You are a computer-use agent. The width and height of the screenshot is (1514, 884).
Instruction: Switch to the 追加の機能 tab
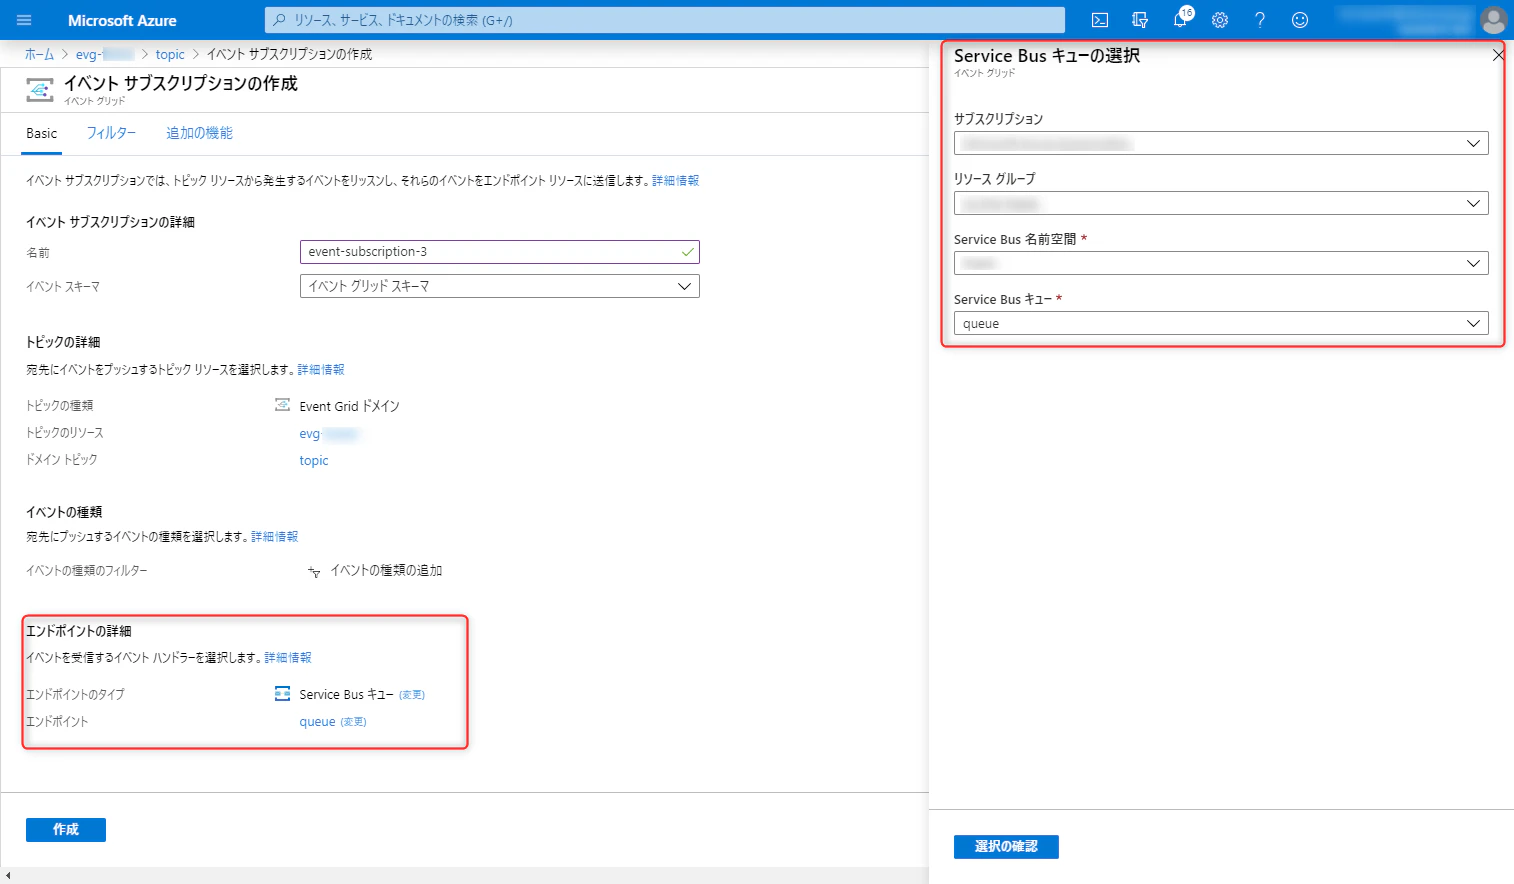pyautogui.click(x=199, y=133)
